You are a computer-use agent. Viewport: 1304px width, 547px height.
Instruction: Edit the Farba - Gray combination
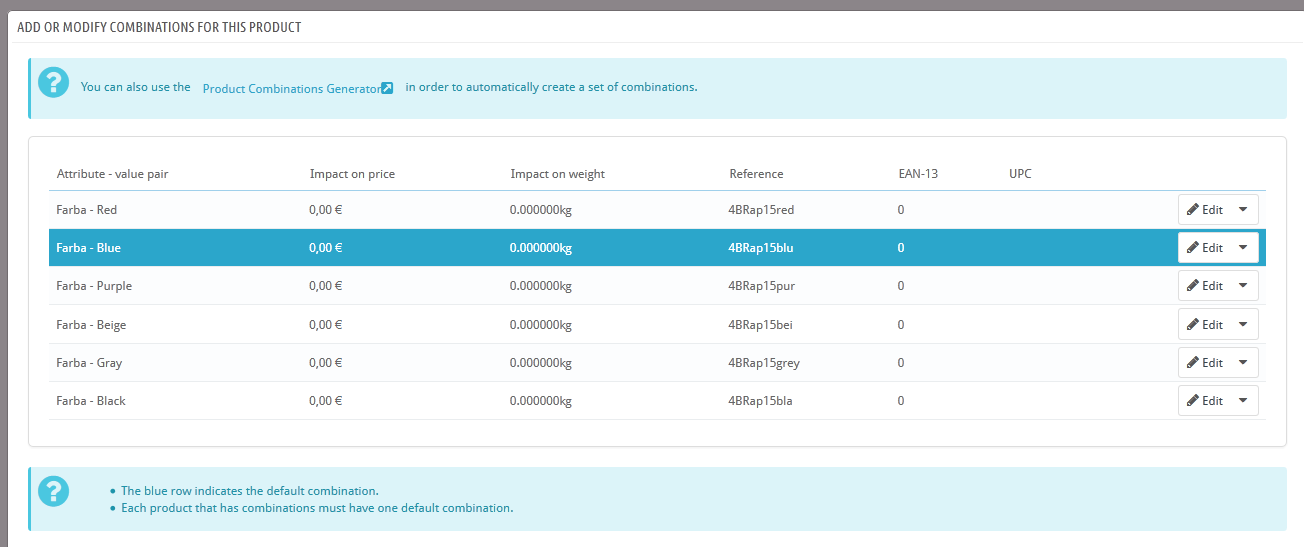pyautogui.click(x=1205, y=363)
